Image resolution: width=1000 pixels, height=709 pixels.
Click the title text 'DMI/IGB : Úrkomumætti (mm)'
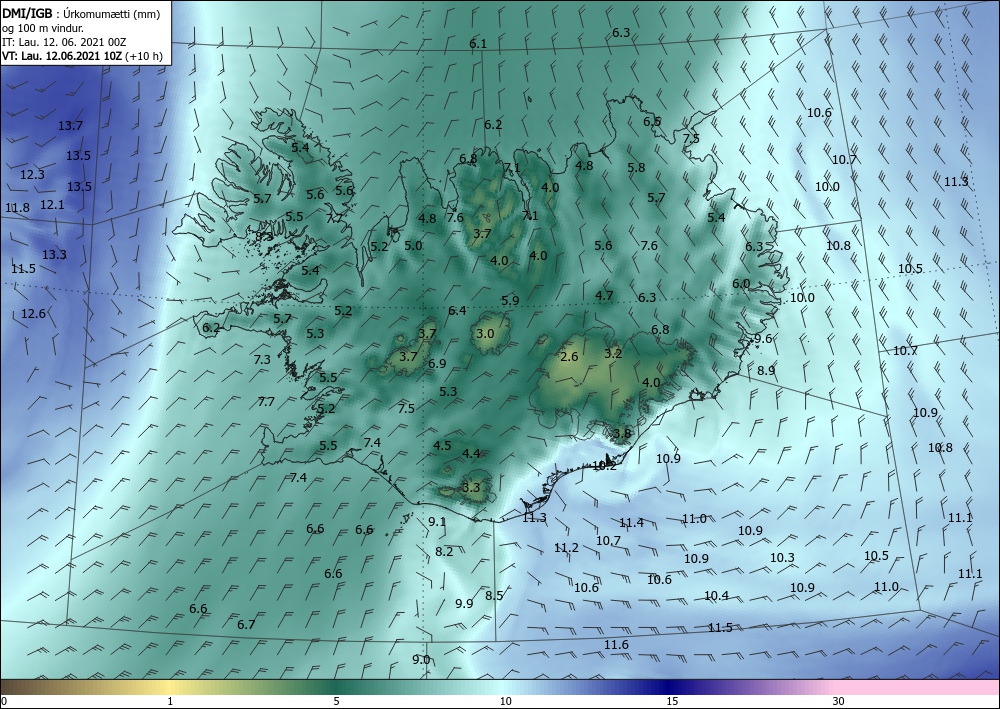[81, 13]
